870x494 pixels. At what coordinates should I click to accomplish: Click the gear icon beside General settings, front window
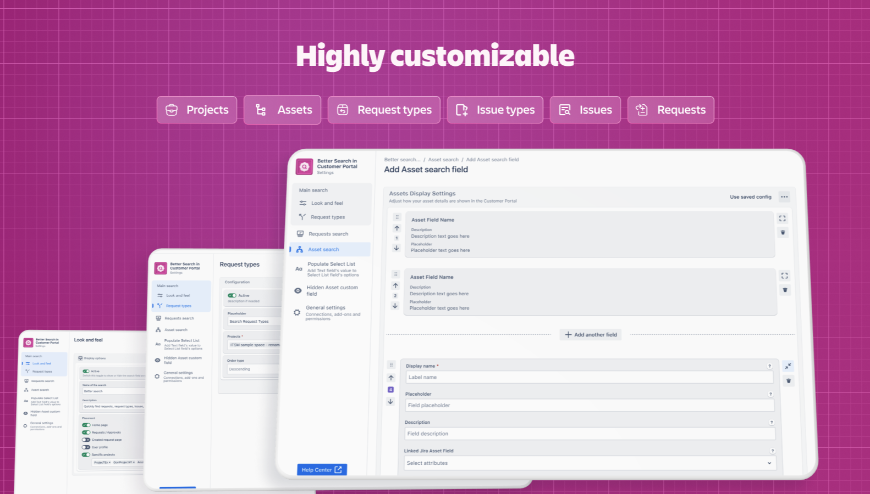(x=297, y=312)
